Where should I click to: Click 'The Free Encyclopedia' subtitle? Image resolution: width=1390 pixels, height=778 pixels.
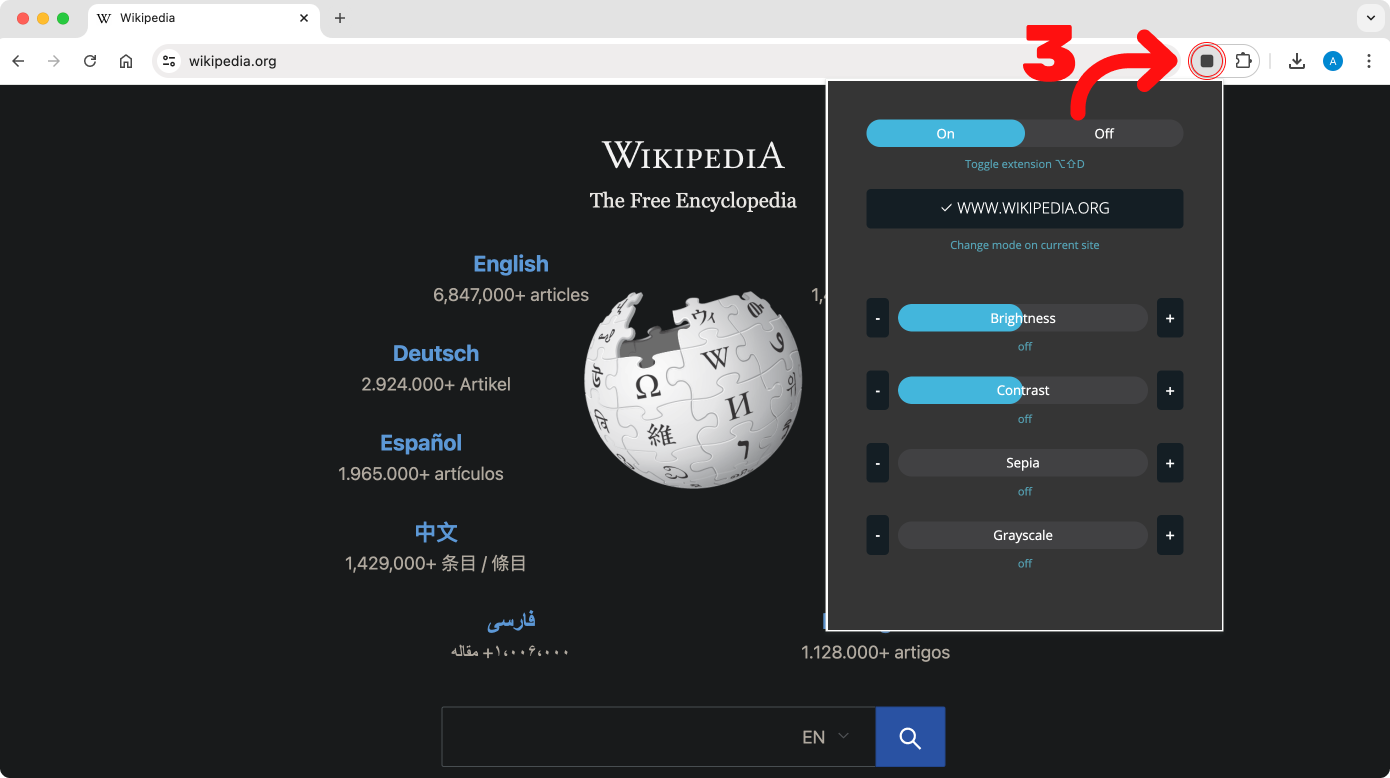[693, 200]
